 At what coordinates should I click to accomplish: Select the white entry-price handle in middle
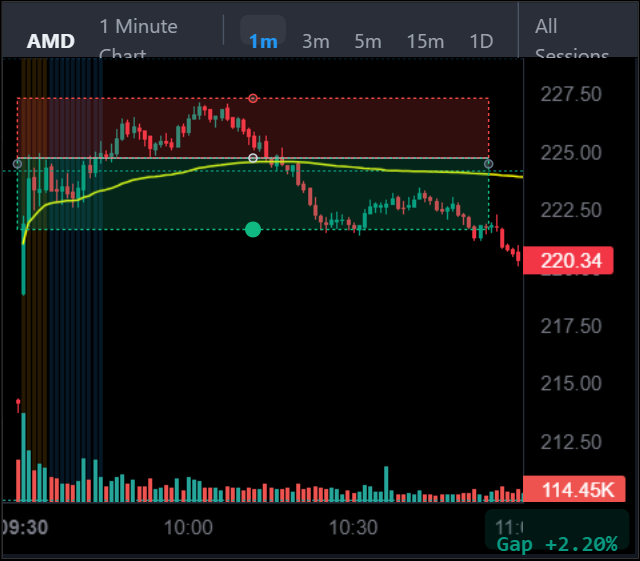(253, 158)
